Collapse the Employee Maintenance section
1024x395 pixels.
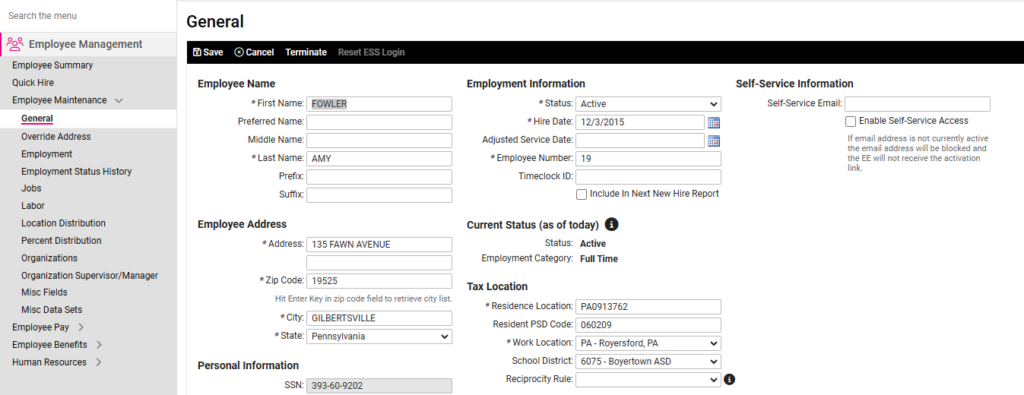pyautogui.click(x=118, y=101)
